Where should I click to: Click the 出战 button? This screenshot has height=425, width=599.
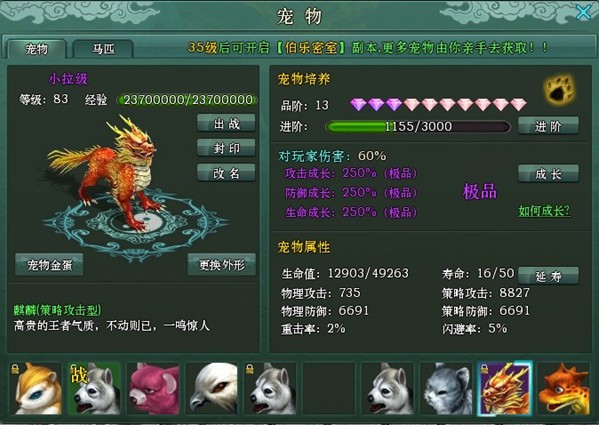(x=226, y=123)
